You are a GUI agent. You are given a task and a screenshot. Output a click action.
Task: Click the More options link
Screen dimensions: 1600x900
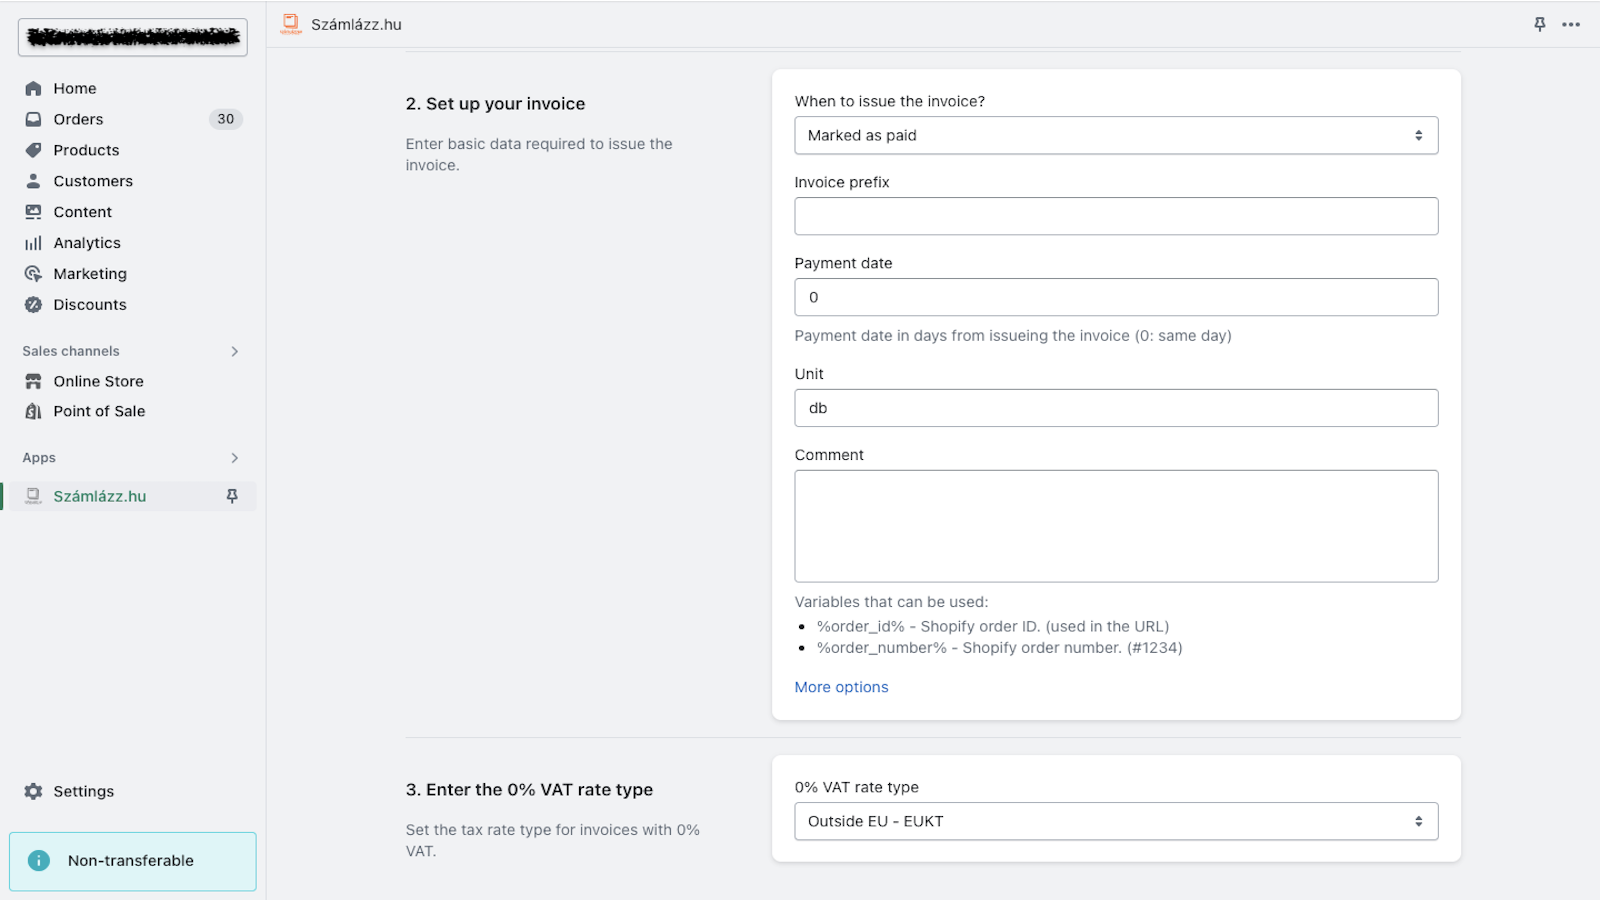841,687
